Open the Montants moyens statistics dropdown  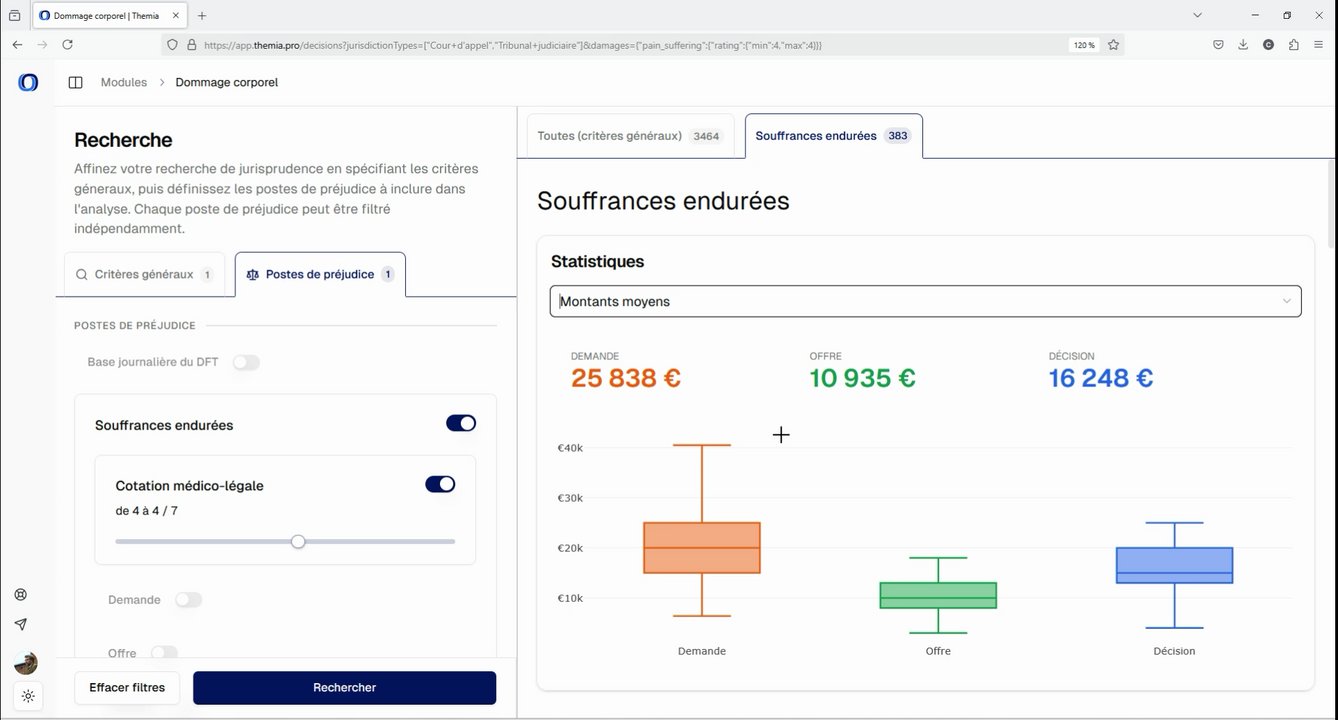point(925,301)
